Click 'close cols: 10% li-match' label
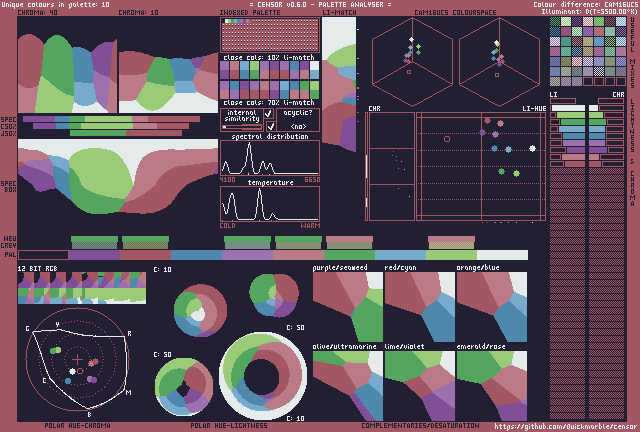 (x=269, y=58)
